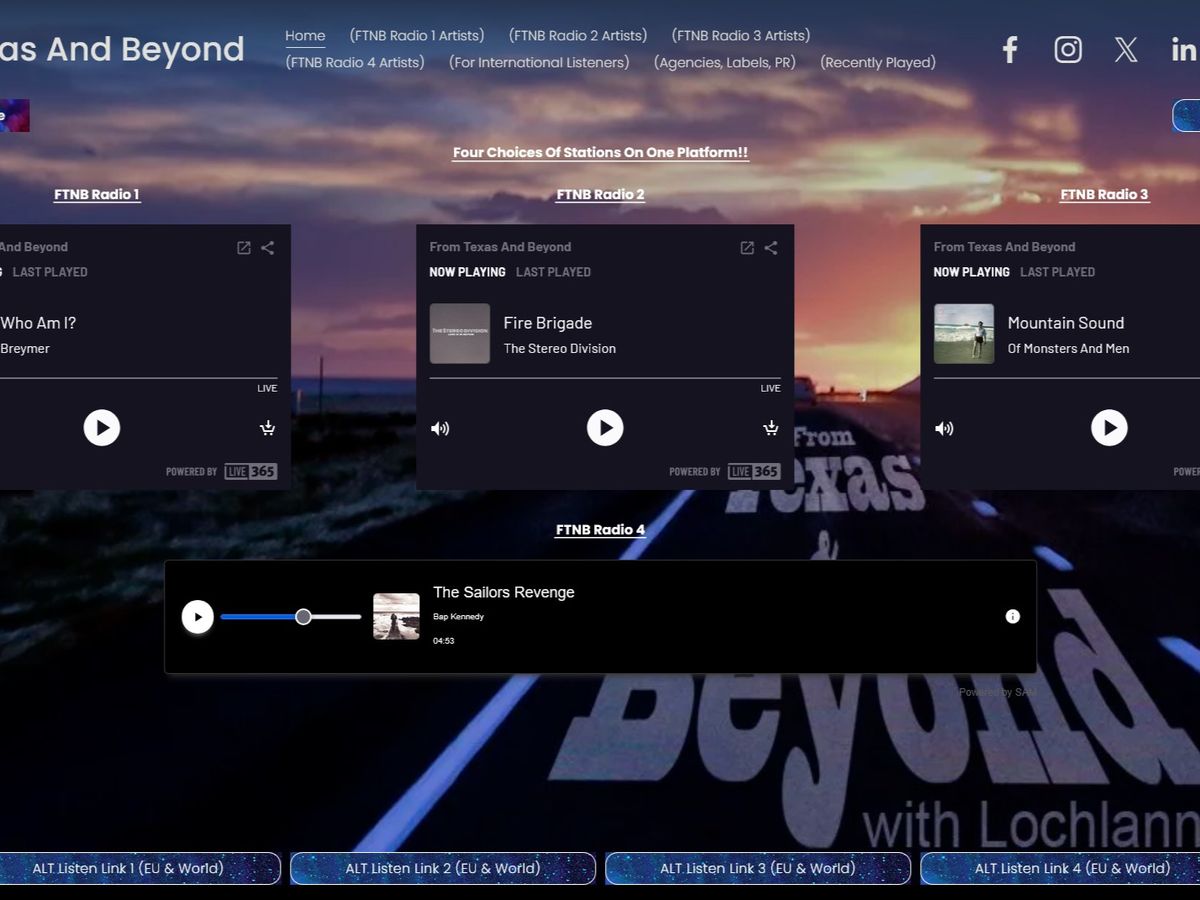
Task: Open the Instagram social icon
Action: 1068,50
